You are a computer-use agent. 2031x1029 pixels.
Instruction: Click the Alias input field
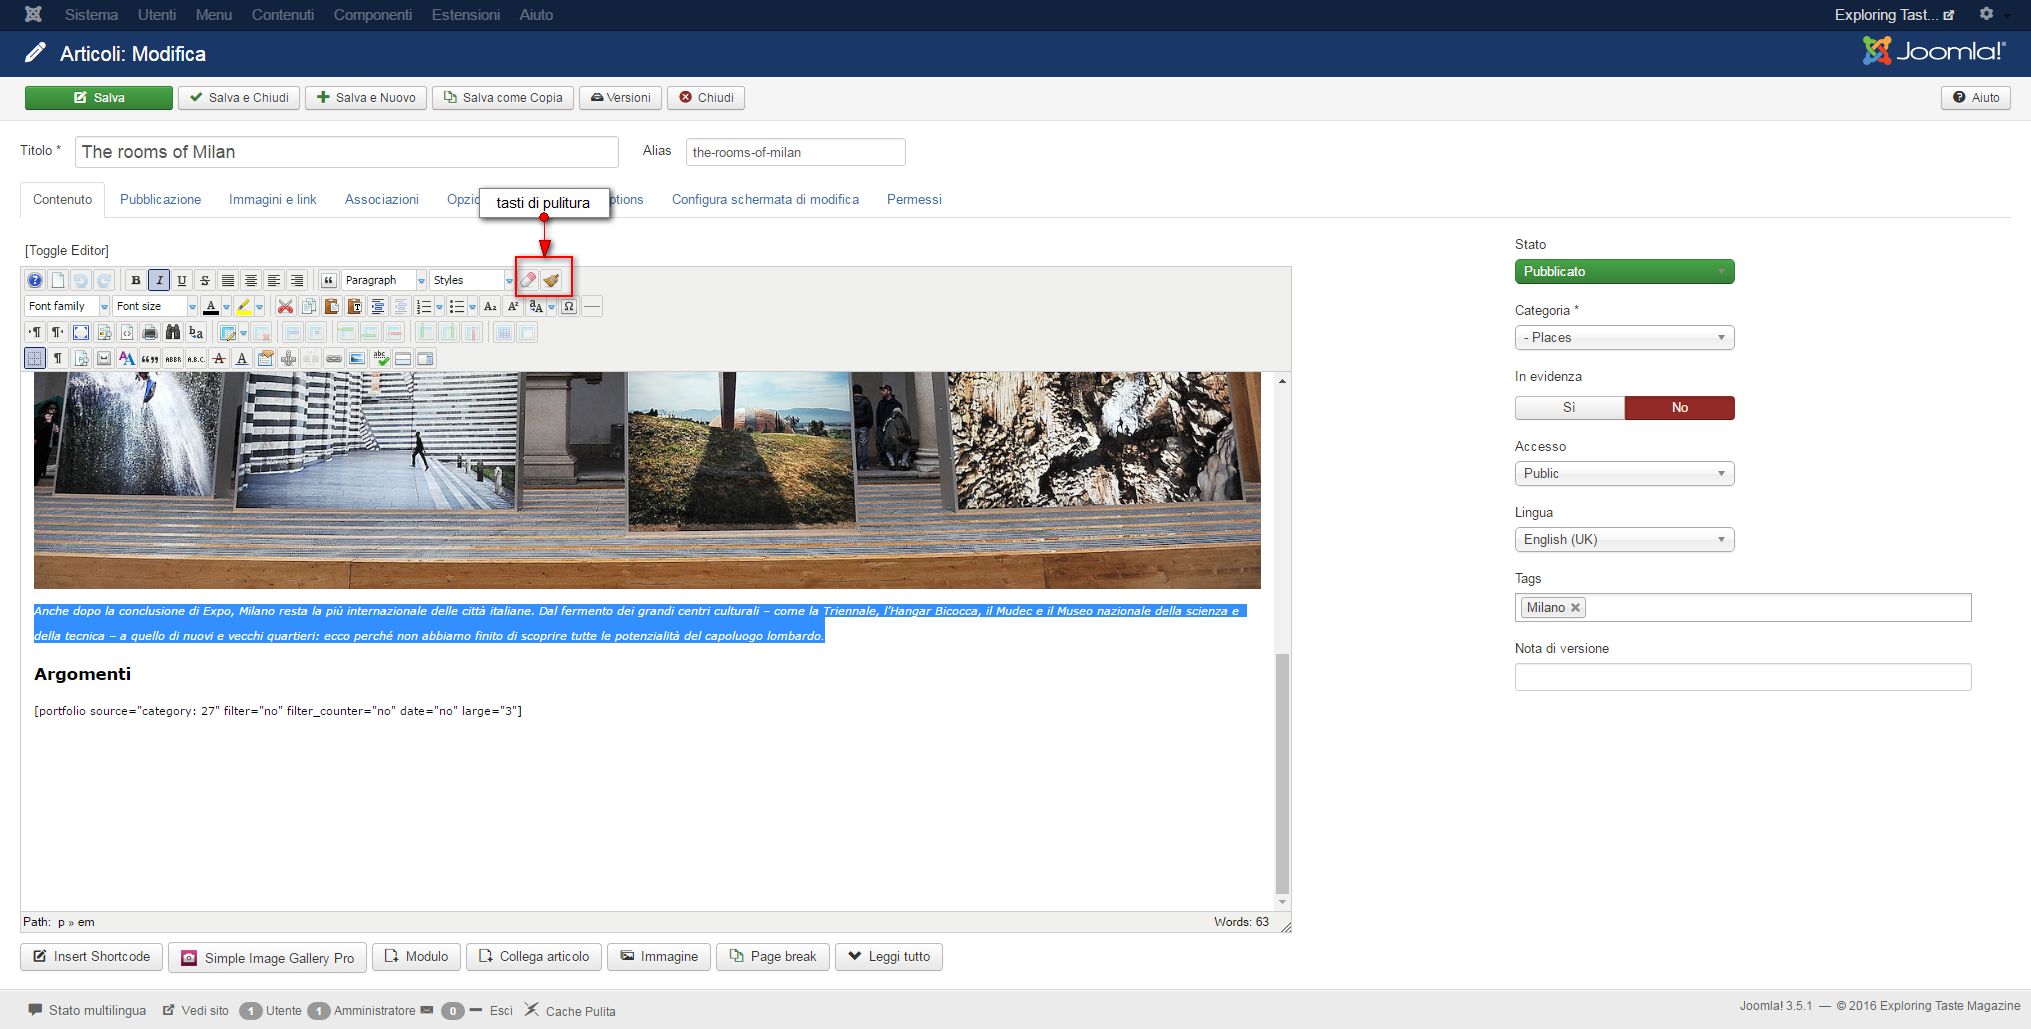(795, 152)
